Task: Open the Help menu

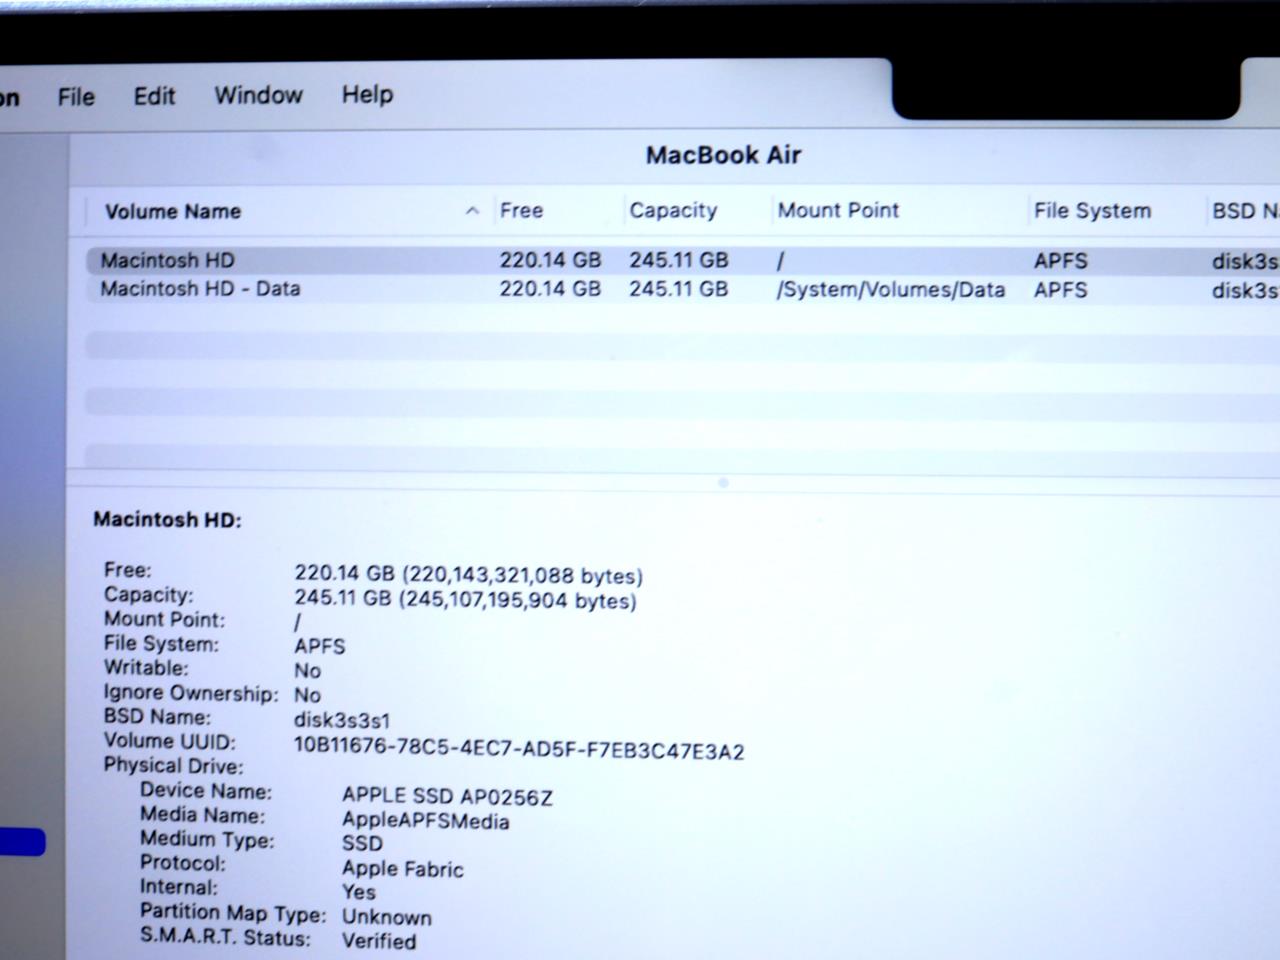Action: [x=367, y=94]
